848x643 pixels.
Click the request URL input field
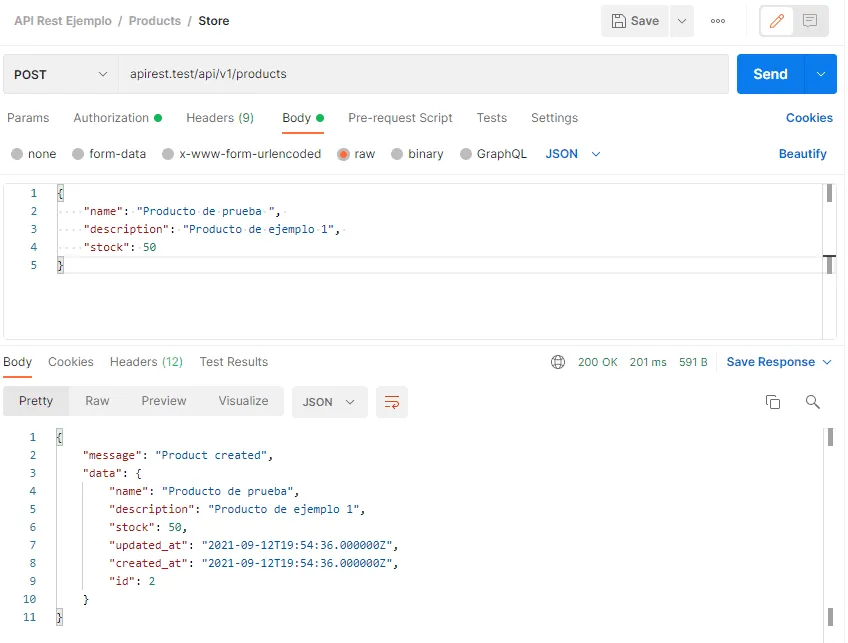400,73
